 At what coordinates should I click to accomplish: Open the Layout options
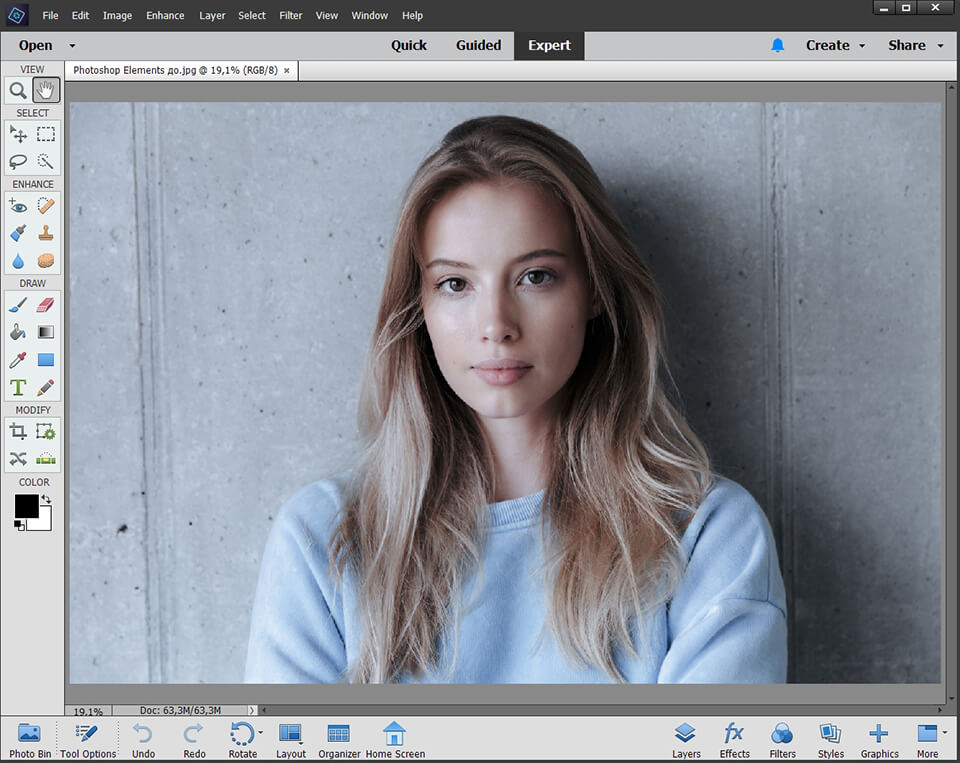pos(291,740)
